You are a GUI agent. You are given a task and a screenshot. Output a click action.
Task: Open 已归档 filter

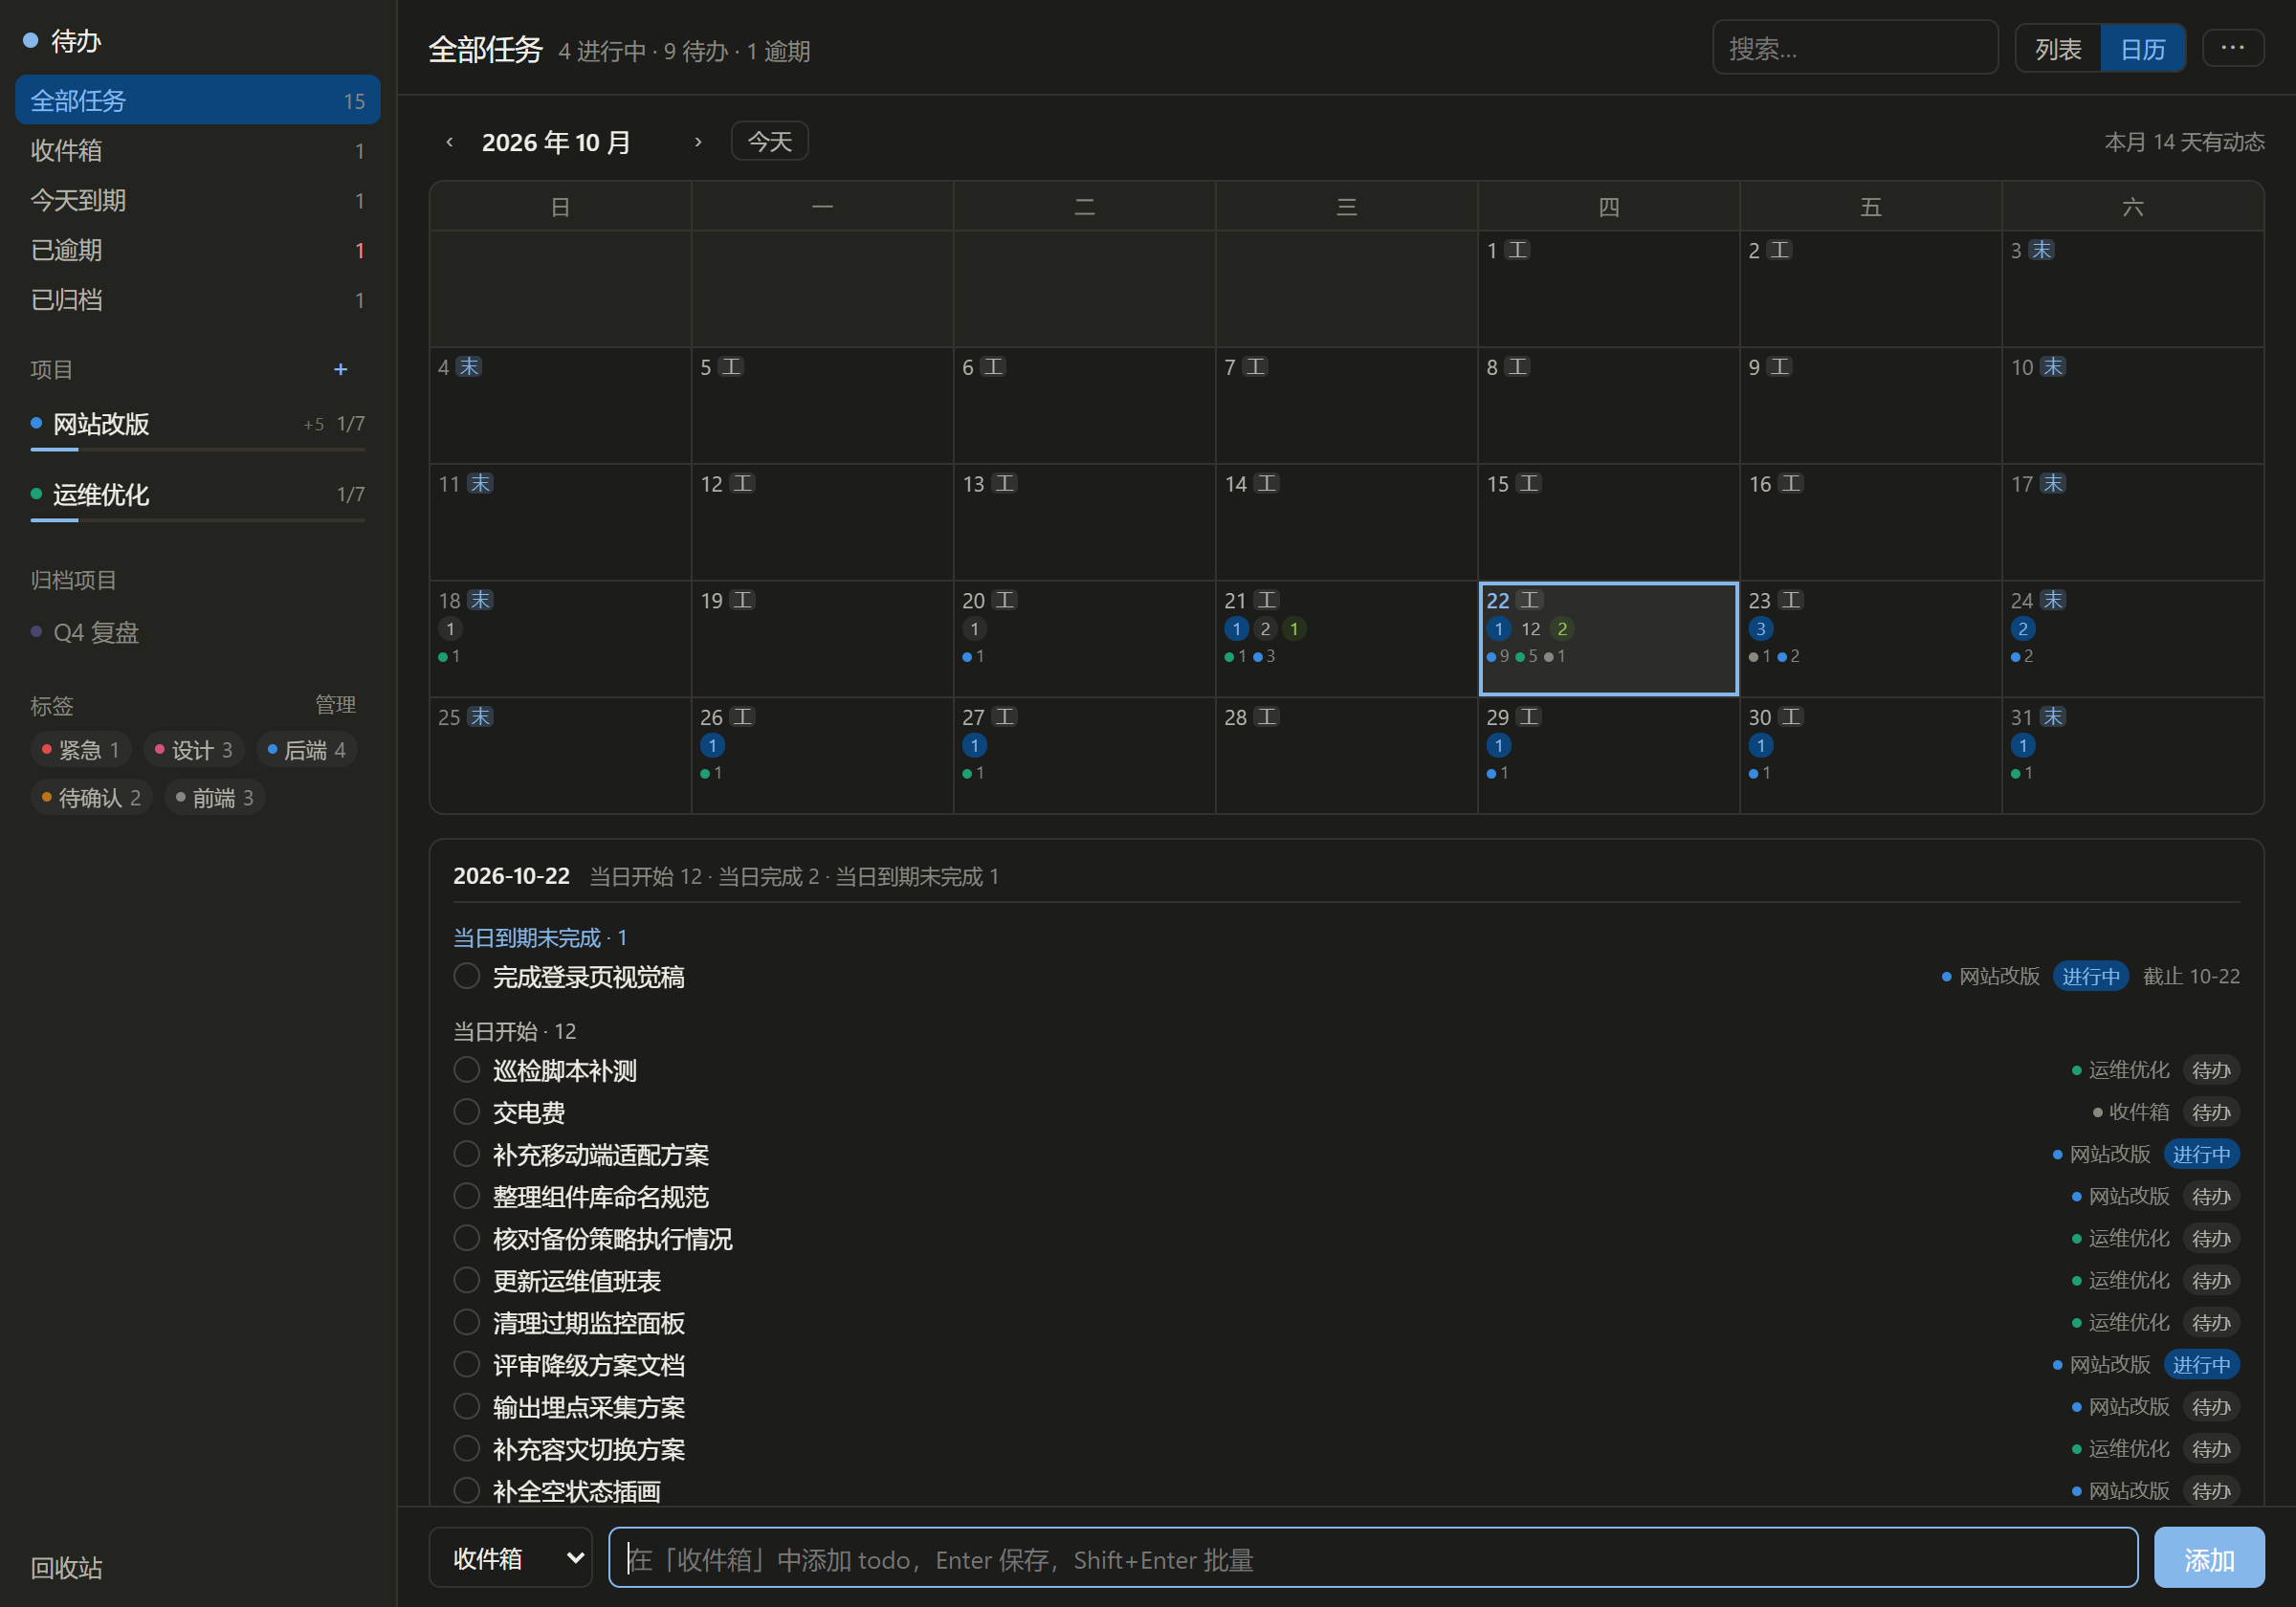click(198, 300)
